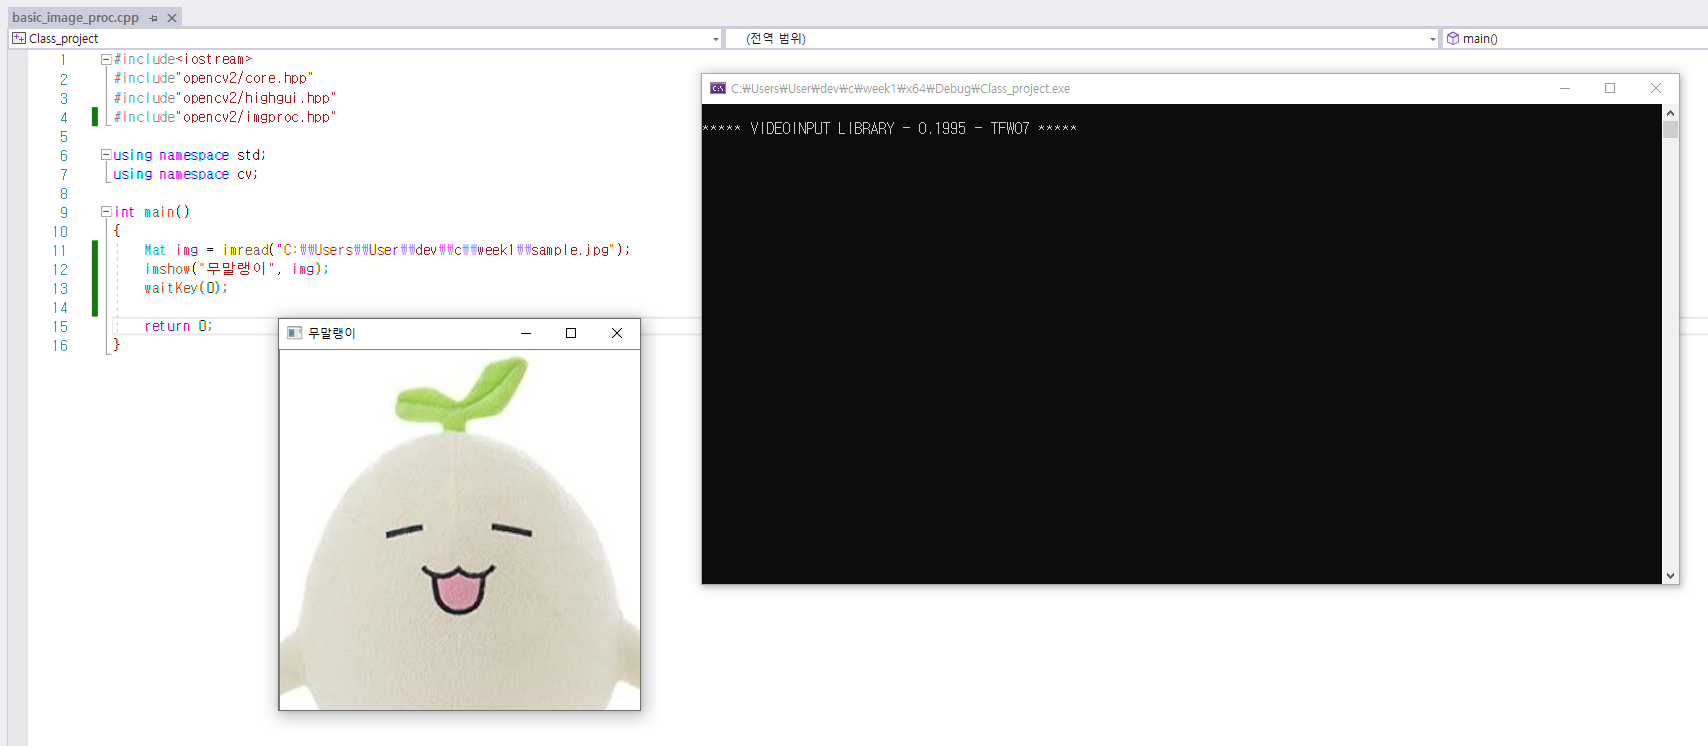Click line number 8 in the gutter

64,193
